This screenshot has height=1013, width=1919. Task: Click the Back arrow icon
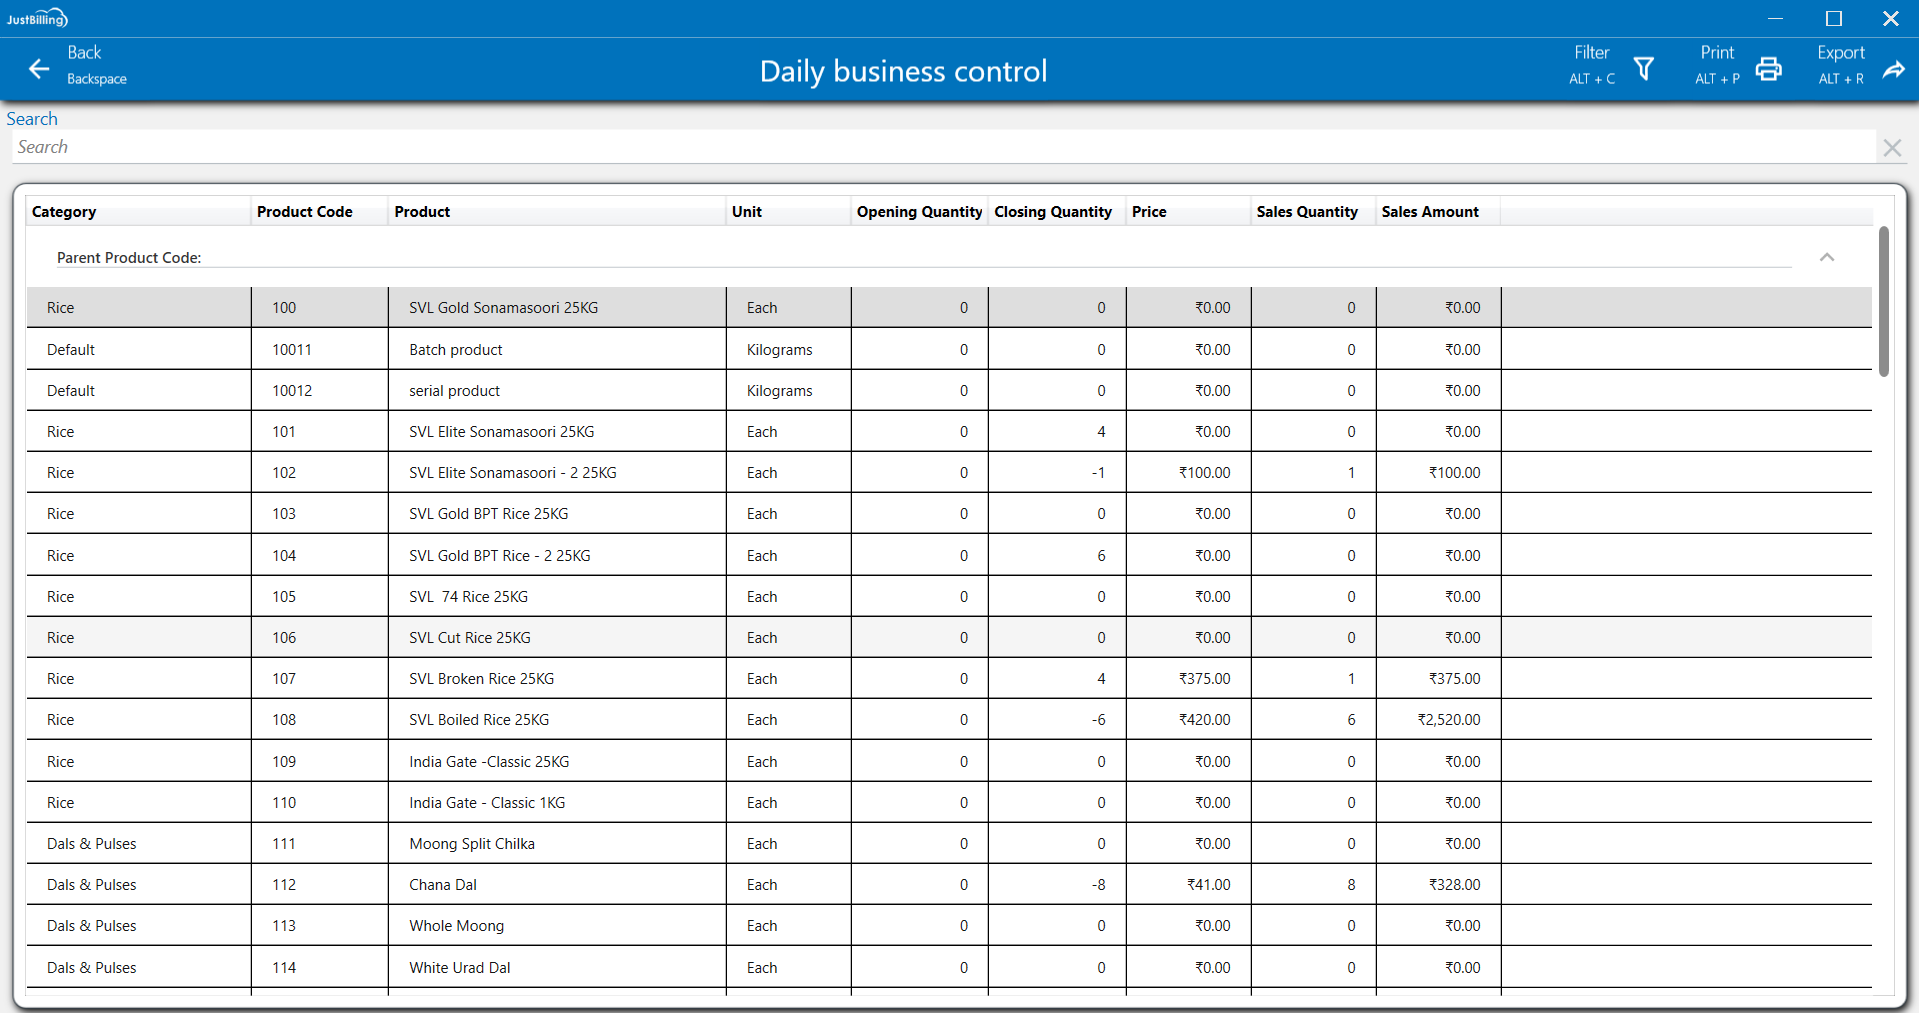pos(39,68)
